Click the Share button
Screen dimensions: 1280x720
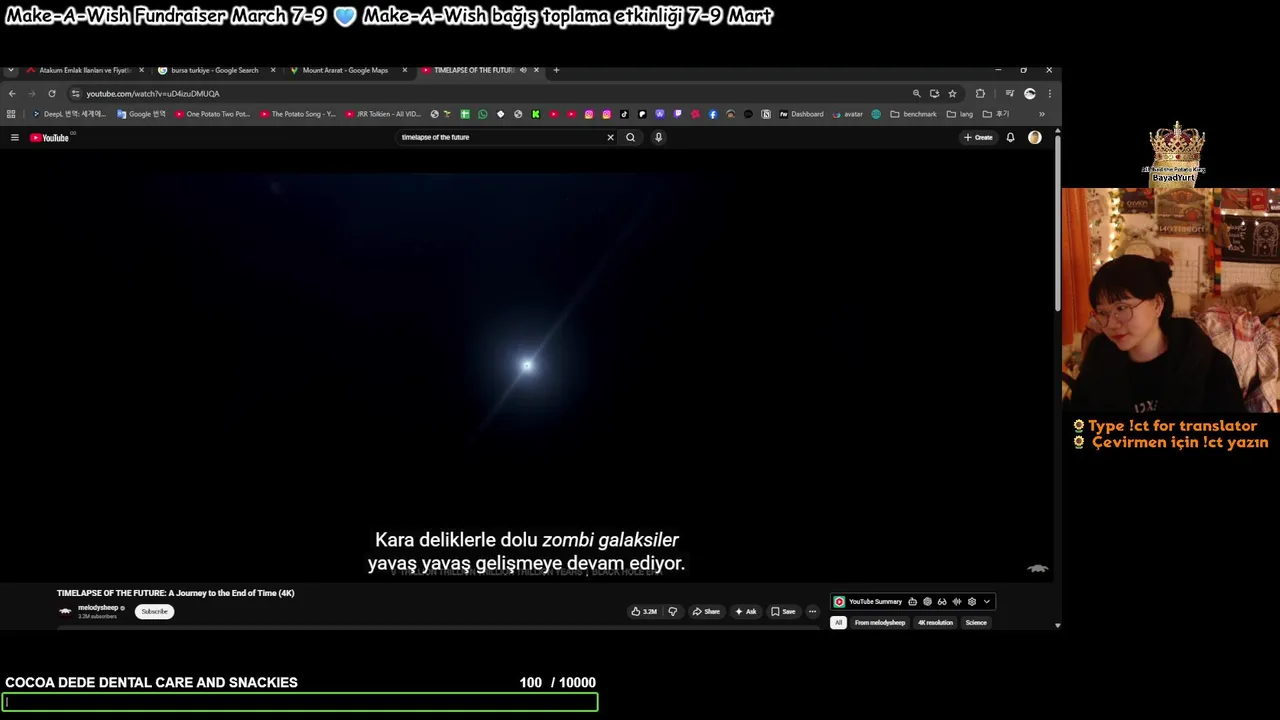point(706,611)
